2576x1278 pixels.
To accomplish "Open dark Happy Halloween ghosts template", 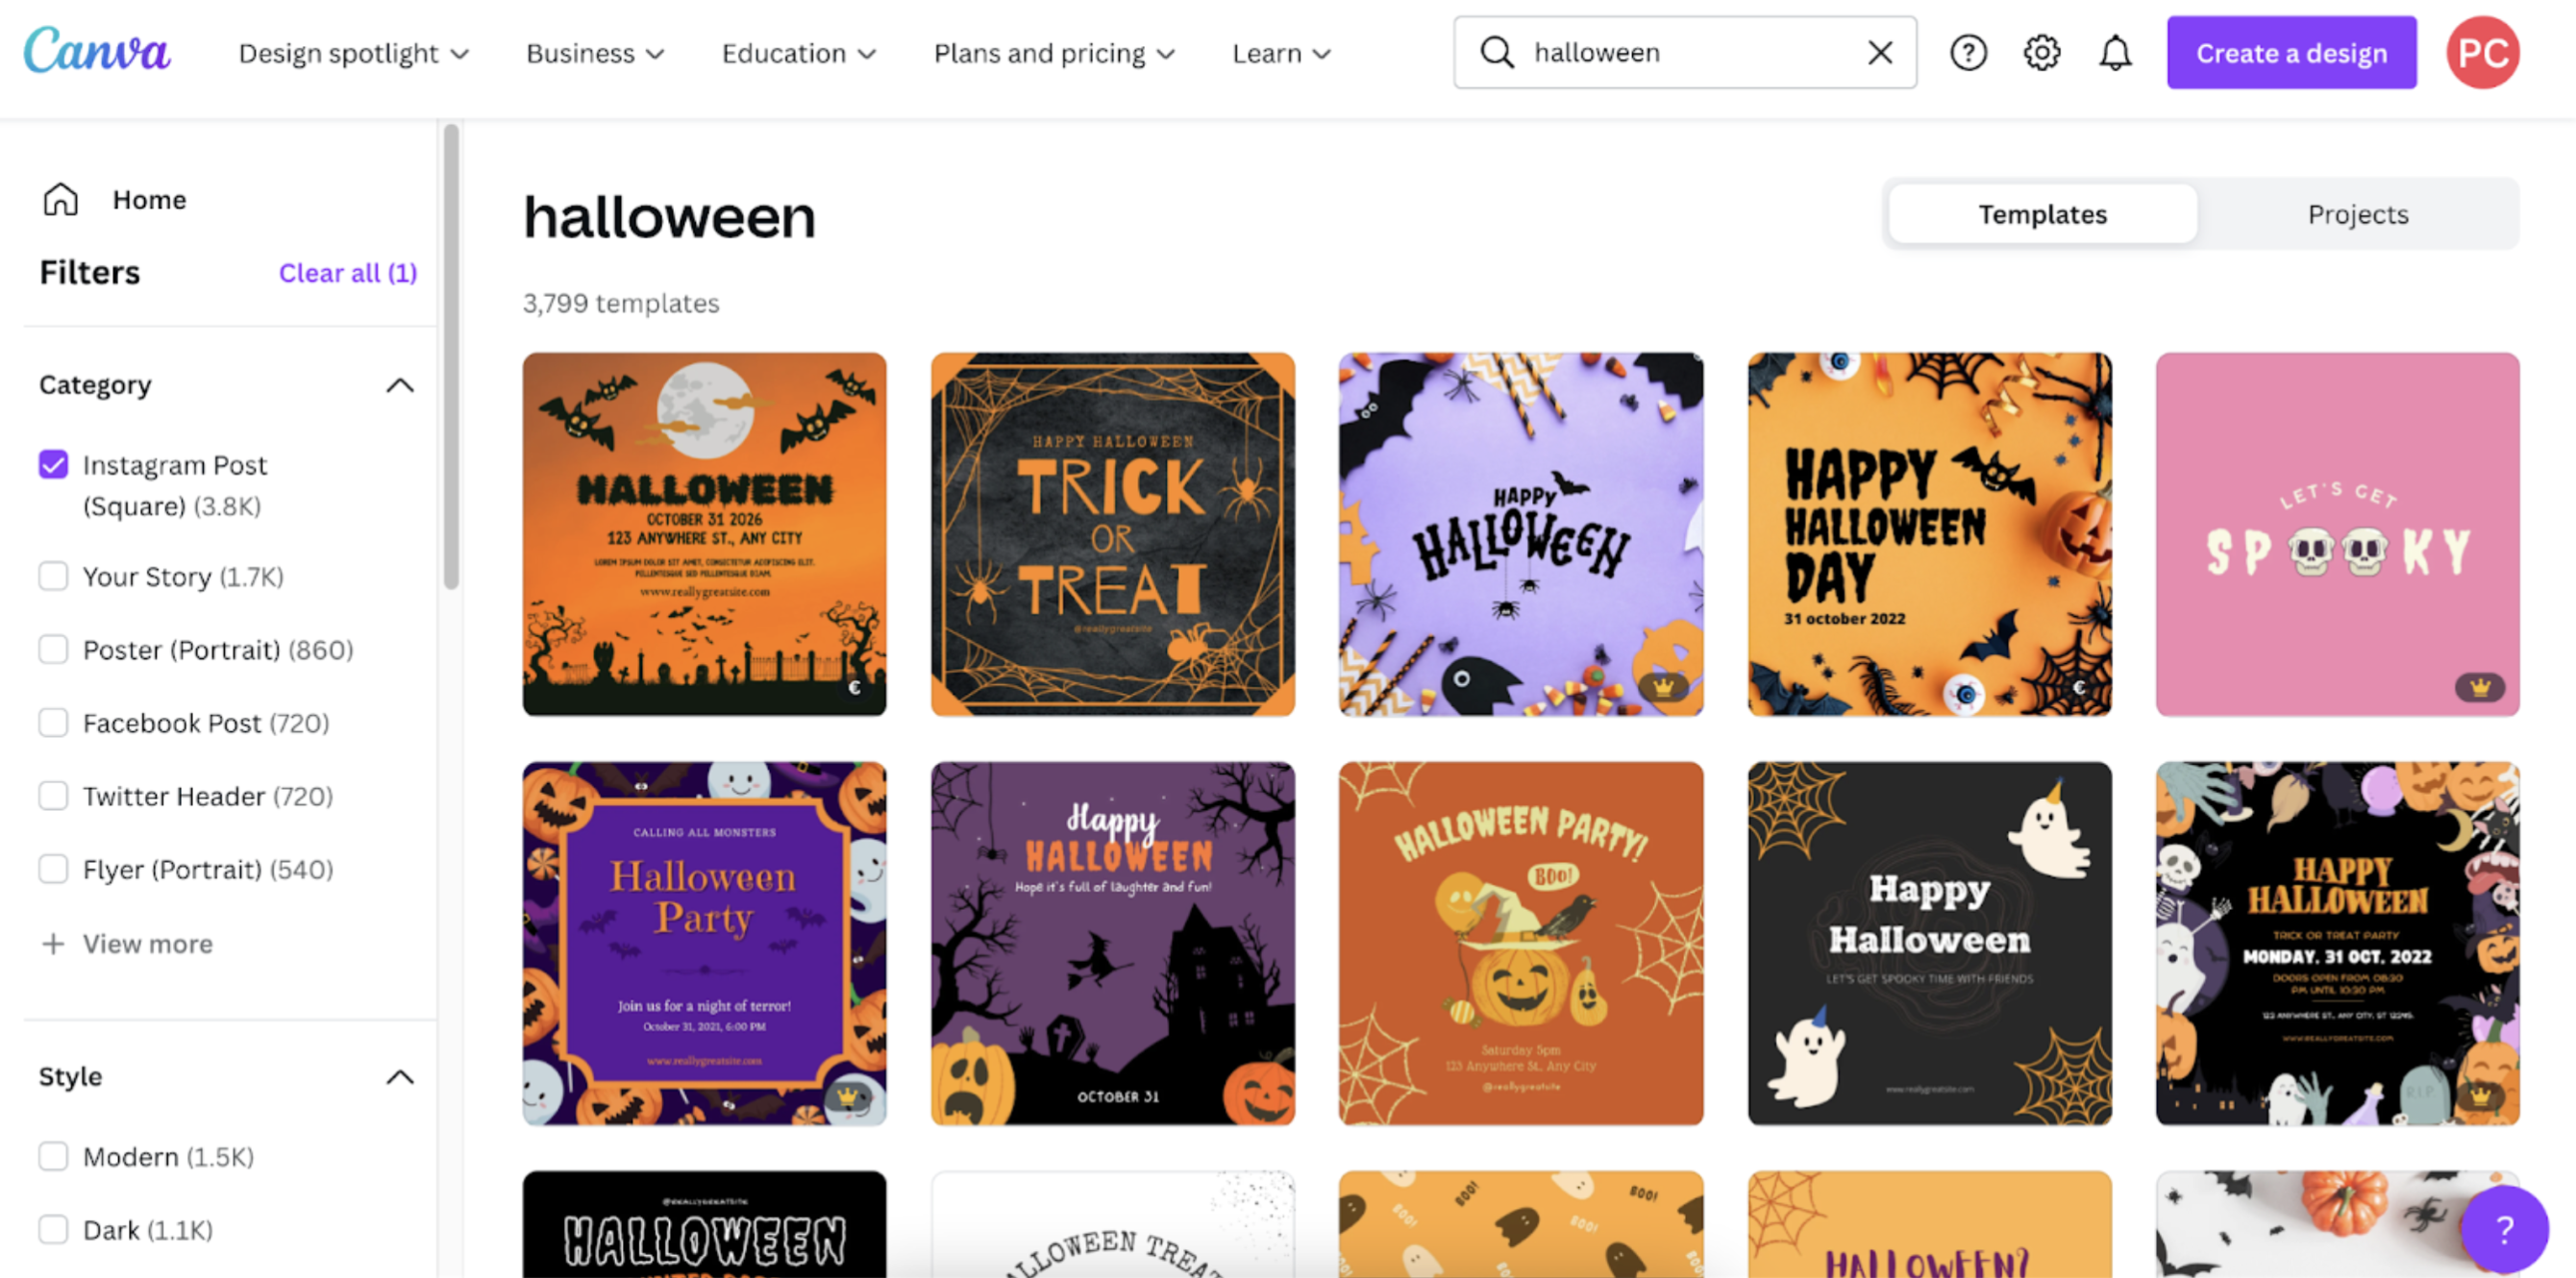I will pyautogui.click(x=1929, y=943).
